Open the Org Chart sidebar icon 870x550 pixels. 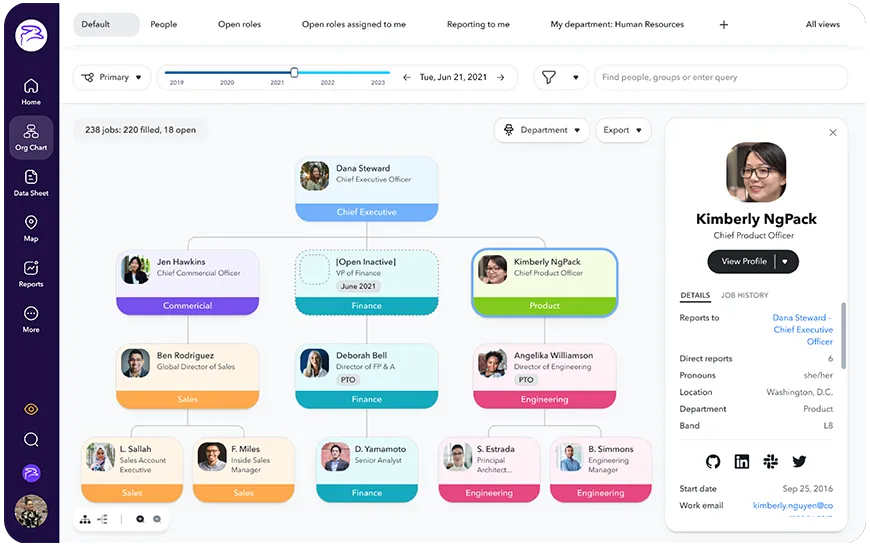click(x=31, y=137)
